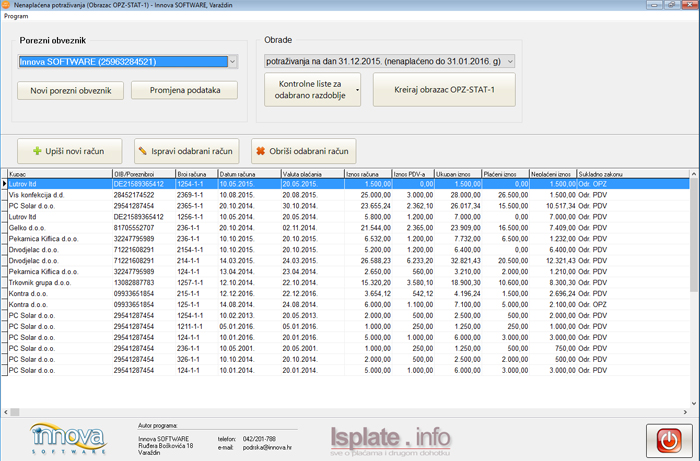Click the horizontal scroll right arrow
This screenshot has width=700, height=461.
coord(685,412)
